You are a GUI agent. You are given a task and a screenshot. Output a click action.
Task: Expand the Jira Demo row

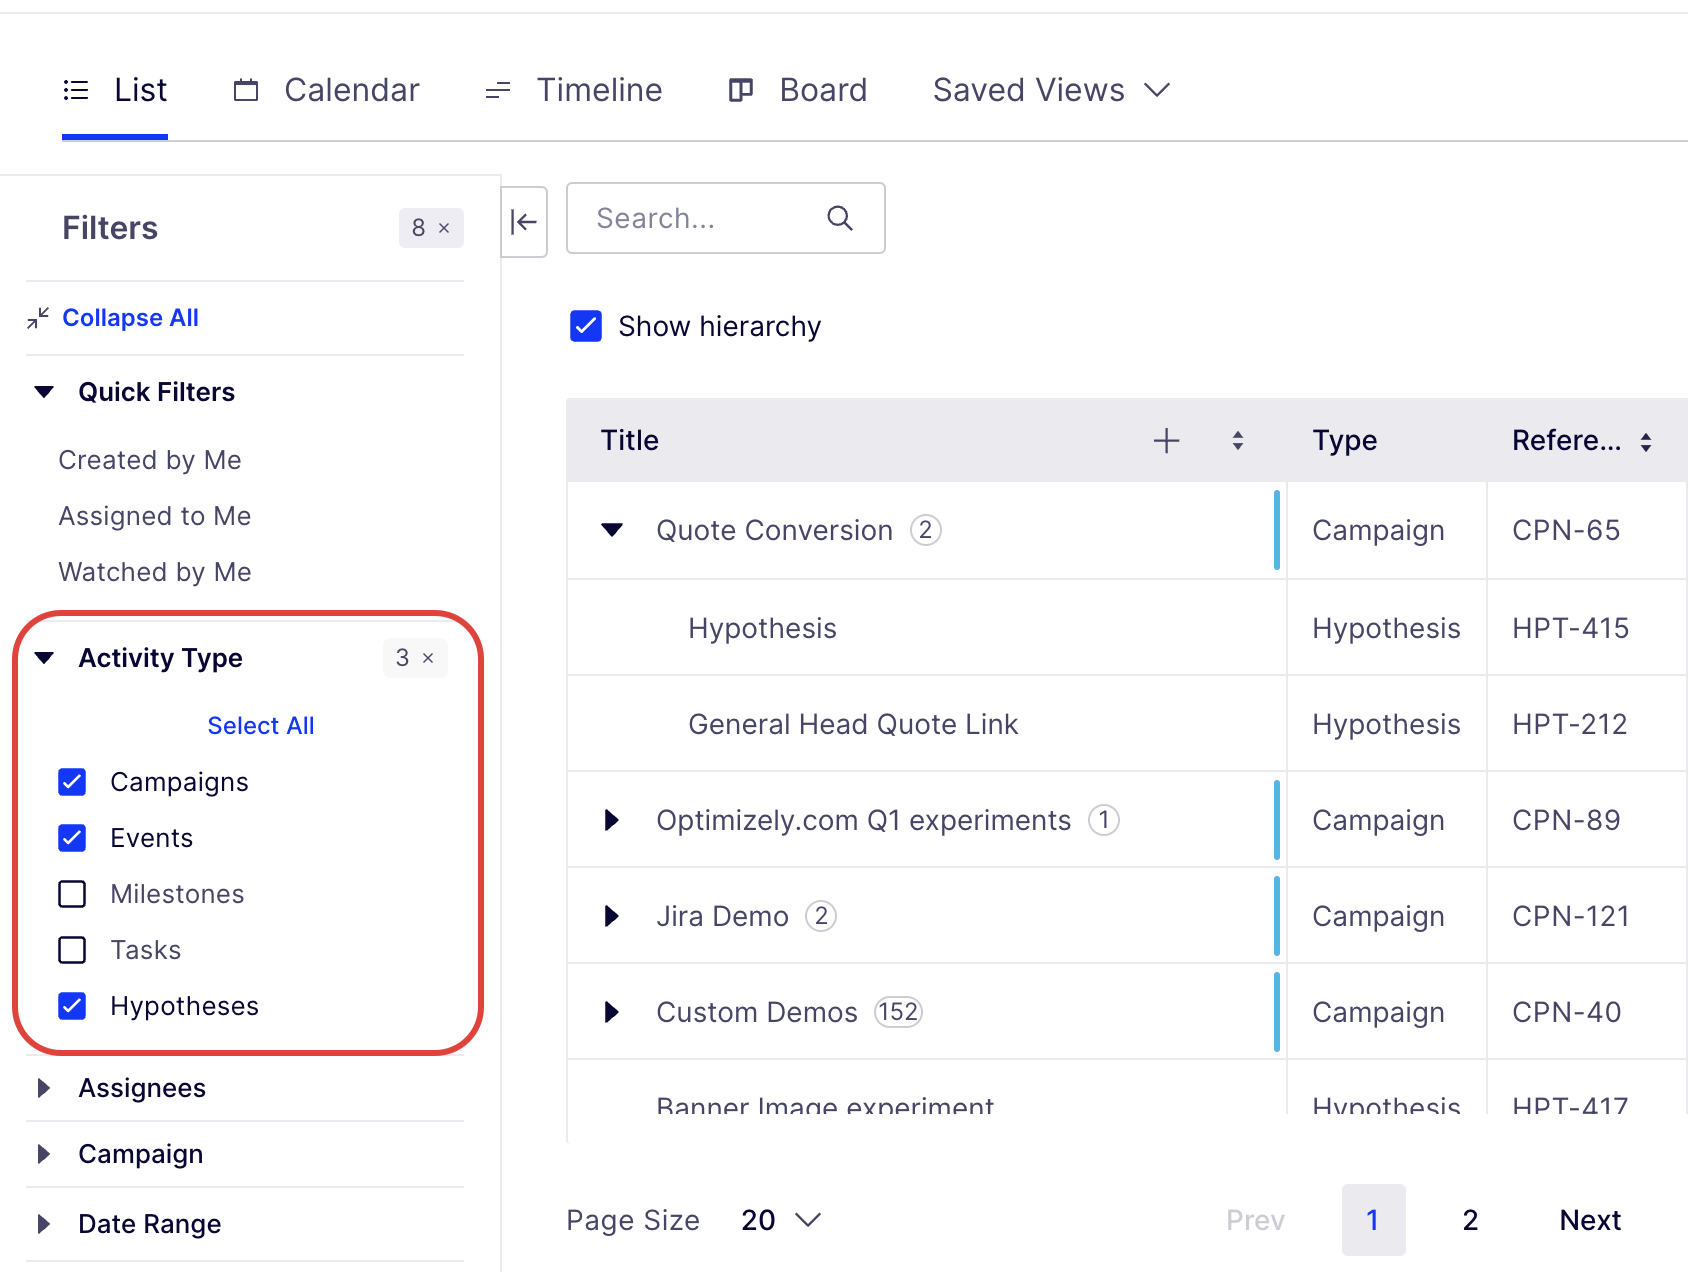click(x=612, y=916)
